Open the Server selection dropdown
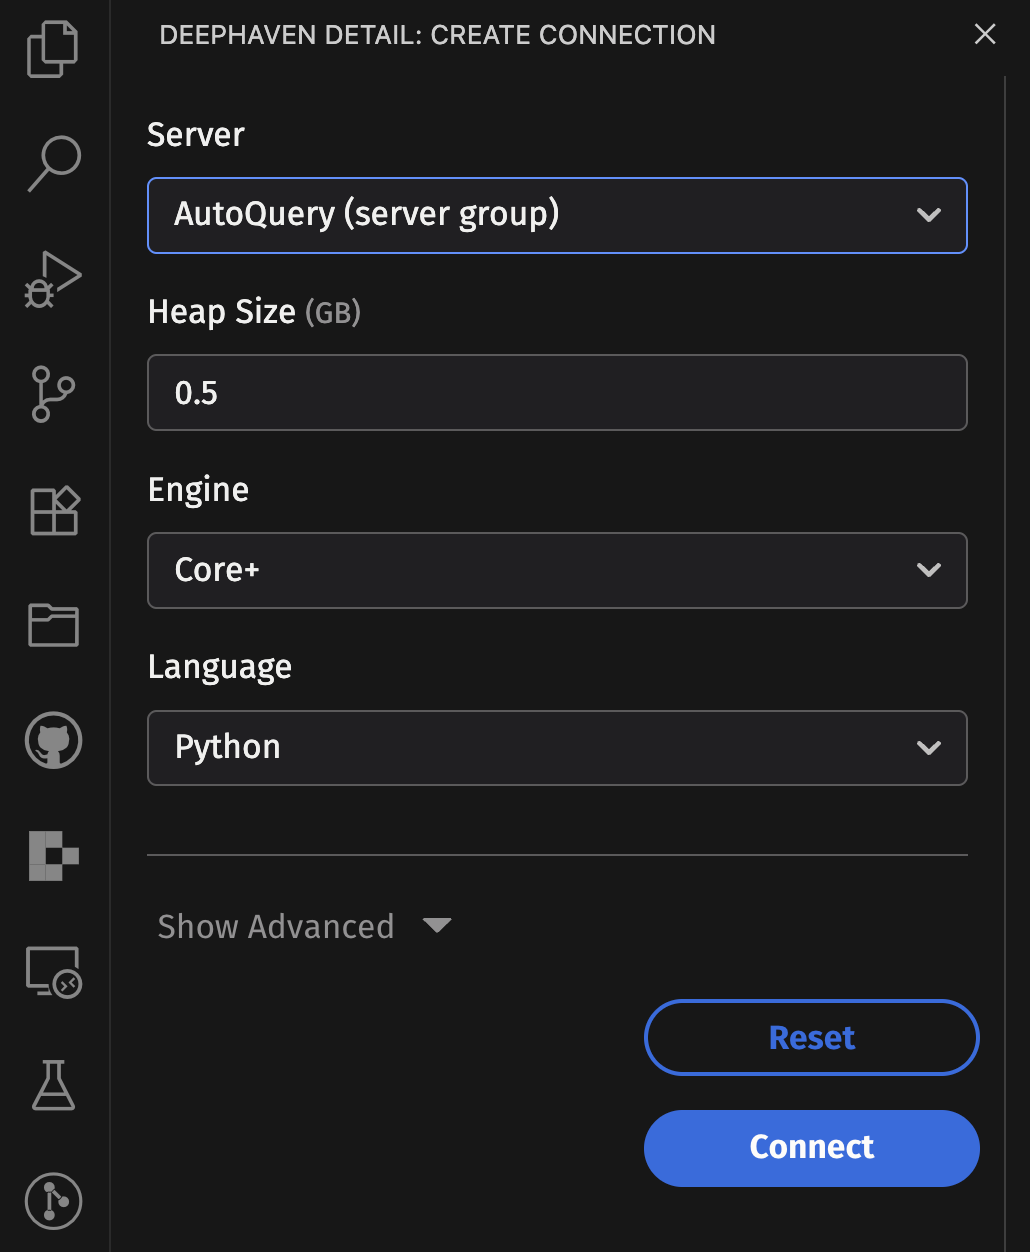Screen dimensions: 1030x1252 tap(557, 215)
